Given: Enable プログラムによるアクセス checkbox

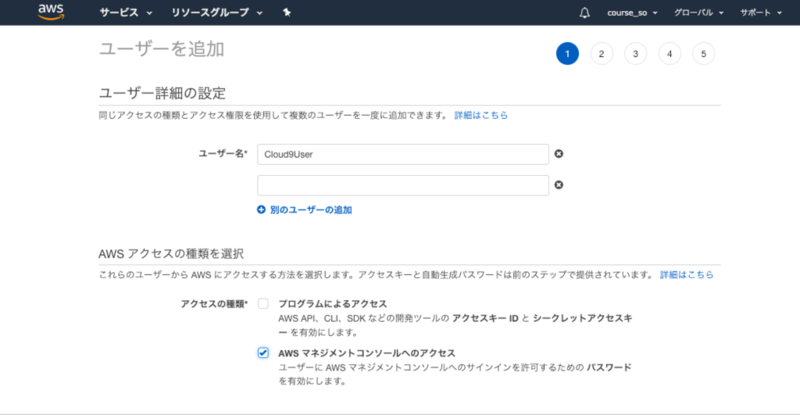Looking at the screenshot, I should (263, 304).
